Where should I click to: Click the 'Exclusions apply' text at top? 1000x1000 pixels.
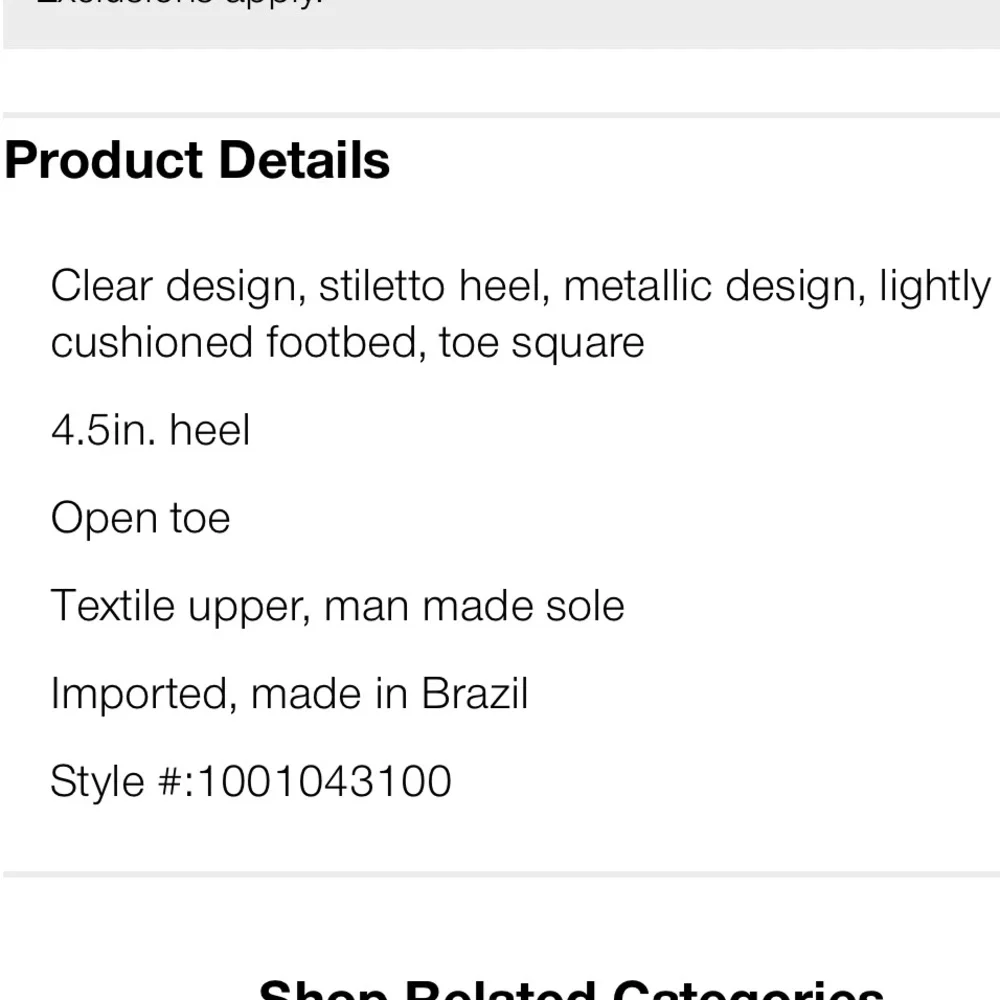click(x=180, y=4)
